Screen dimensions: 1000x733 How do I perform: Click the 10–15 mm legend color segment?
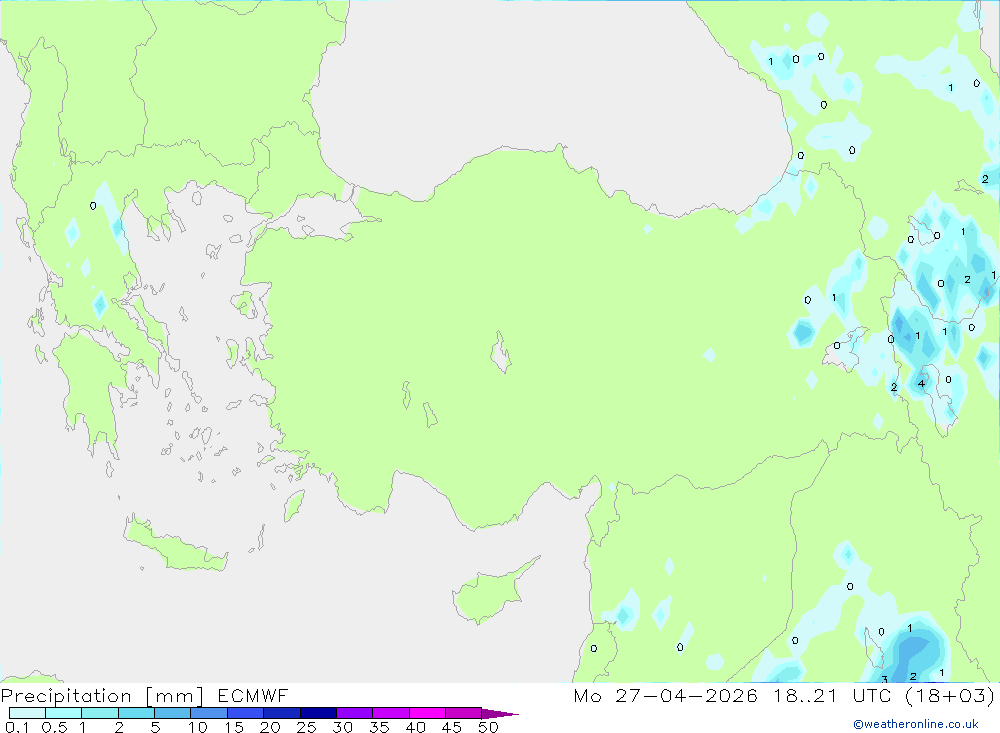tap(209, 713)
